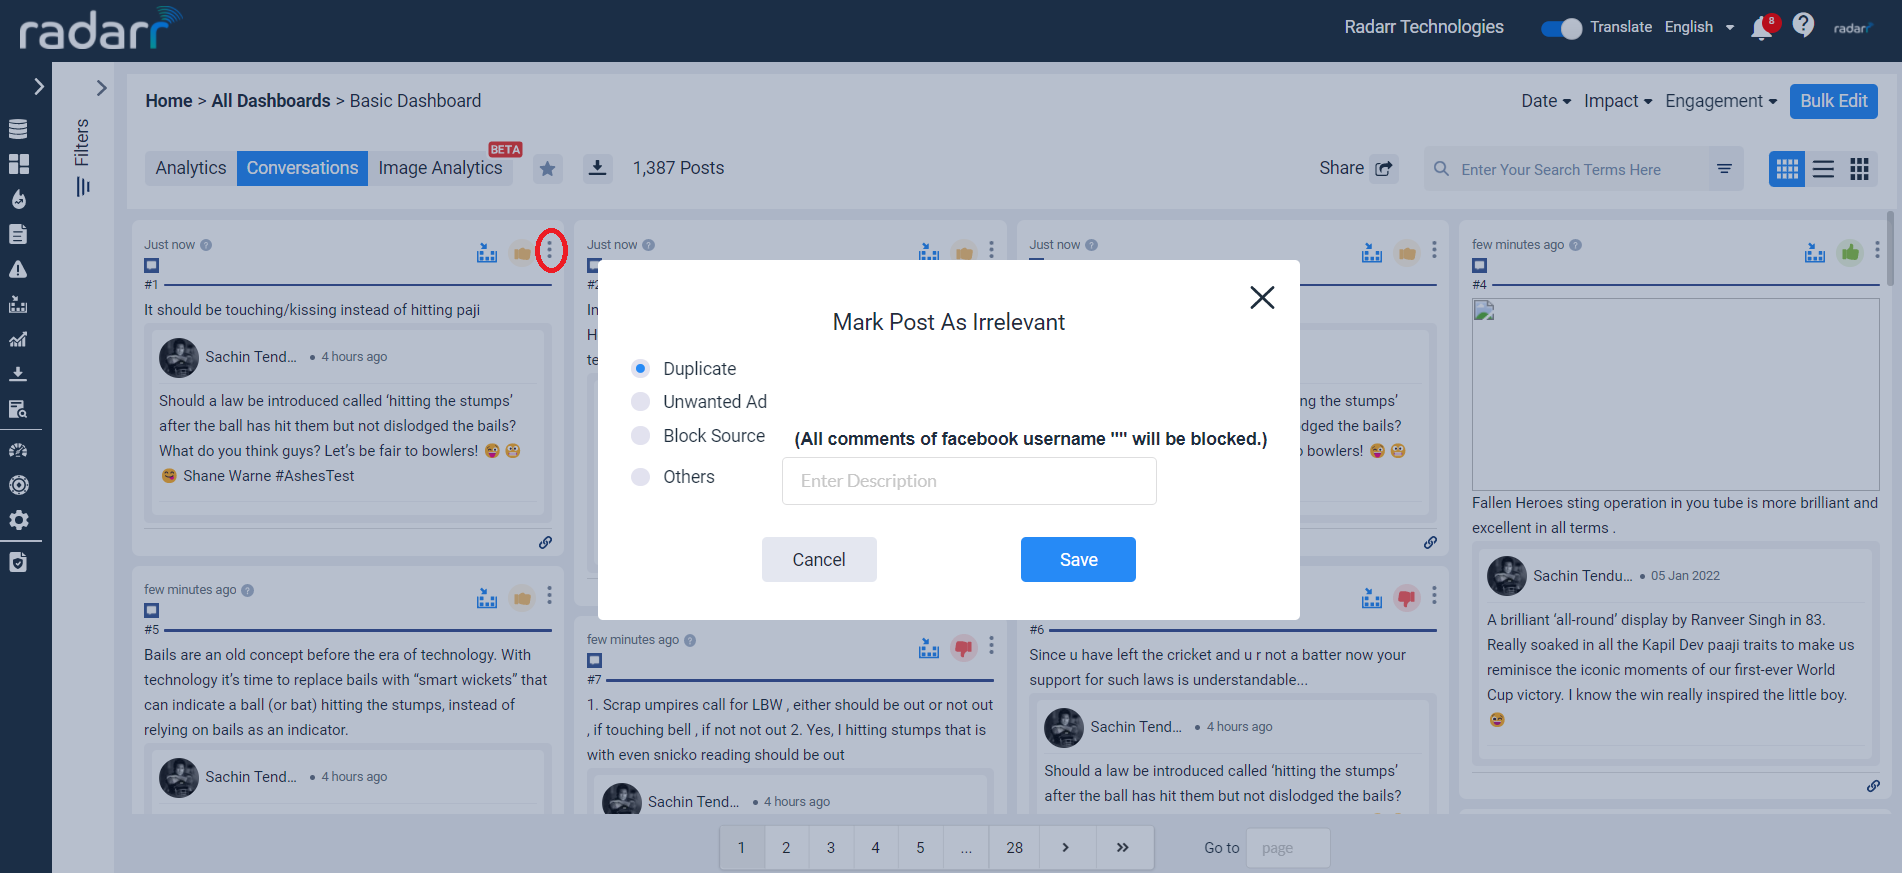Go to page 2

[786, 847]
